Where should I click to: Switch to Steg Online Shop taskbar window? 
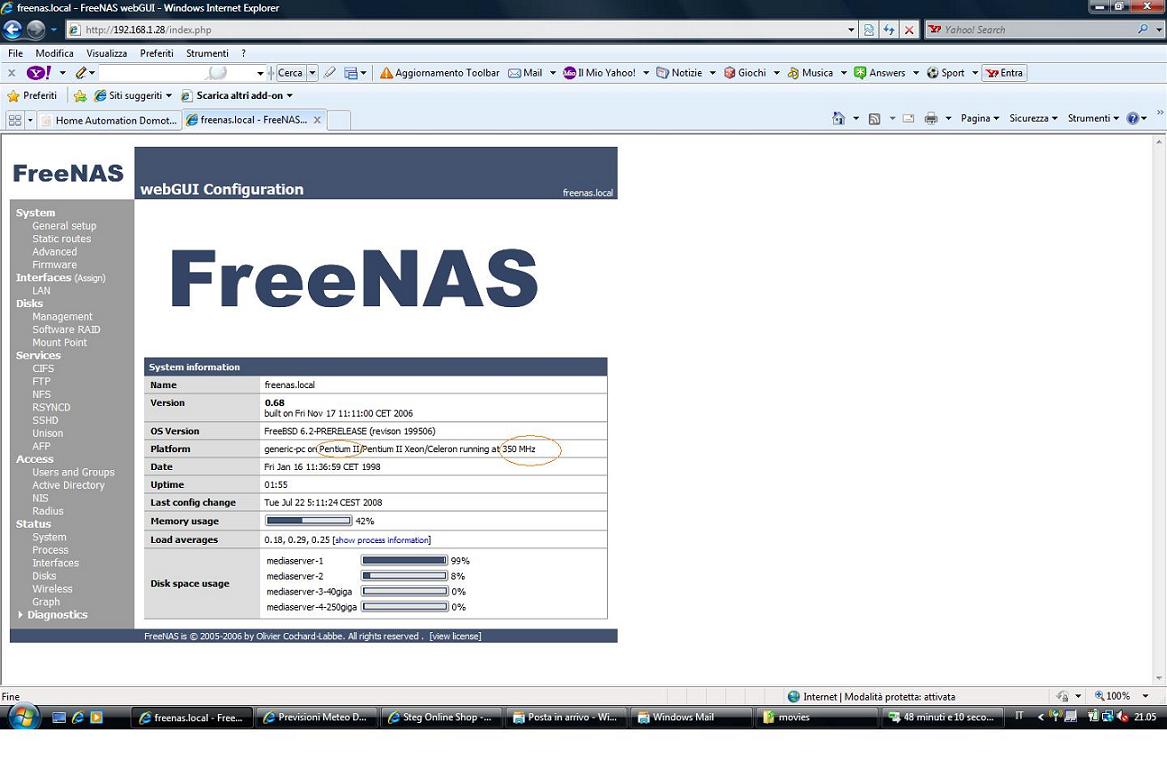(439, 718)
